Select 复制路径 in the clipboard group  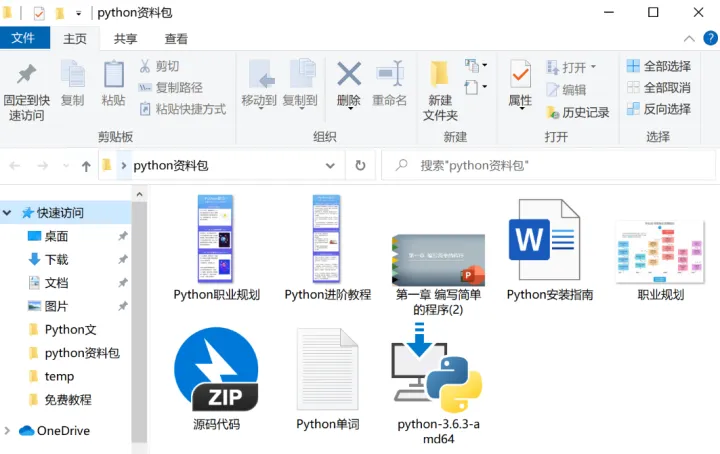[x=170, y=87]
